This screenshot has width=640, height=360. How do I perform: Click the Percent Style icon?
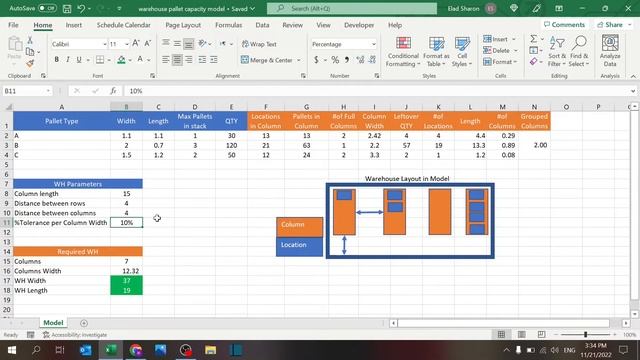335,60
